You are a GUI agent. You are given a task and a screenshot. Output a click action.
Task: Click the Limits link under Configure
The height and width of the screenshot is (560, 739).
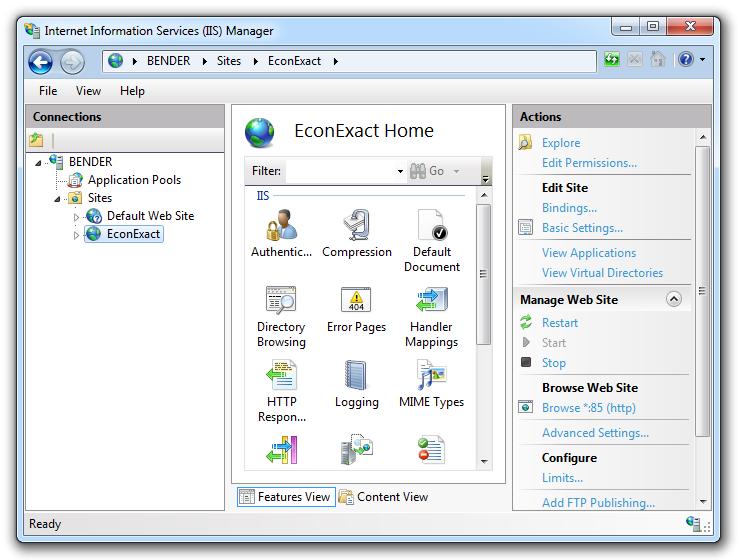(562, 478)
